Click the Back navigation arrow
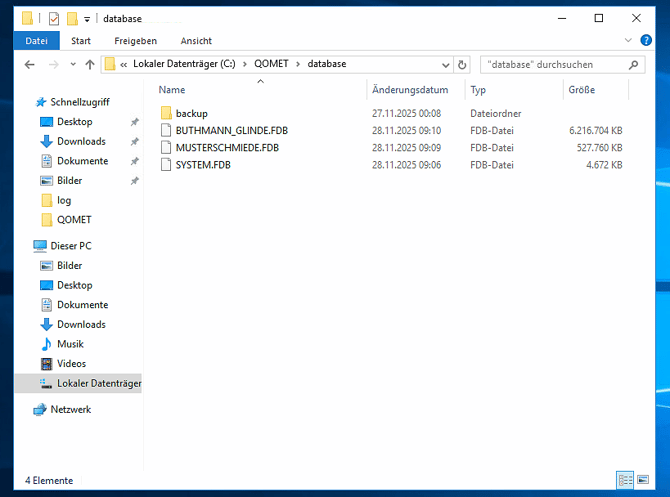 click(x=29, y=64)
